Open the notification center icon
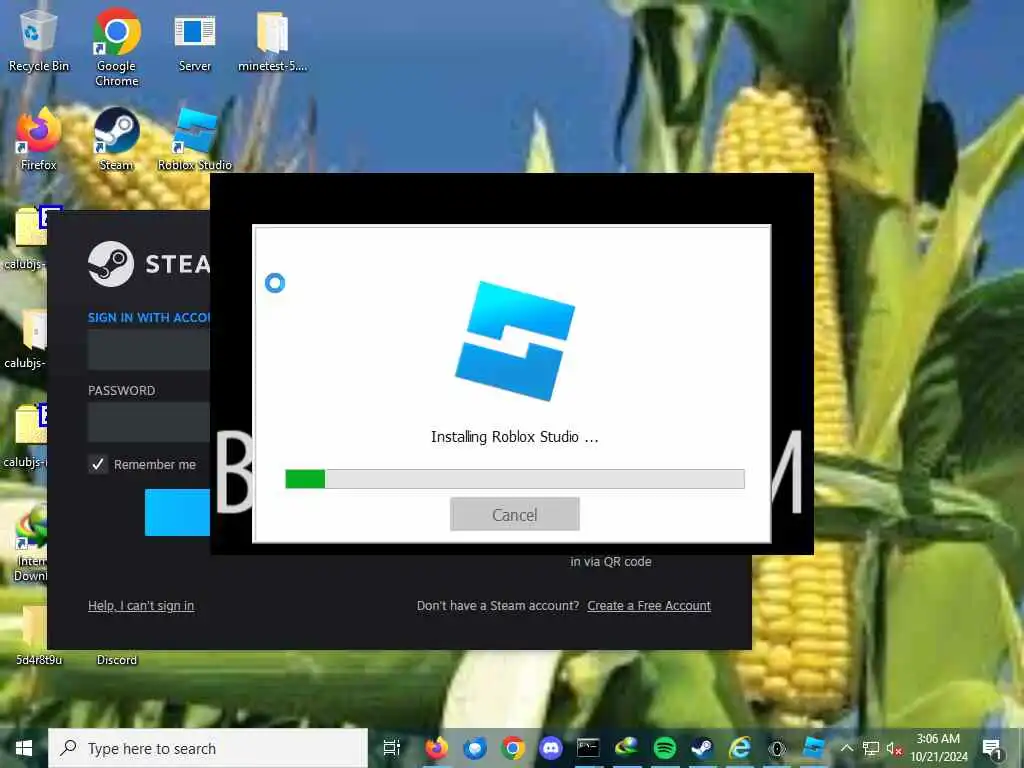 pyautogui.click(x=993, y=748)
